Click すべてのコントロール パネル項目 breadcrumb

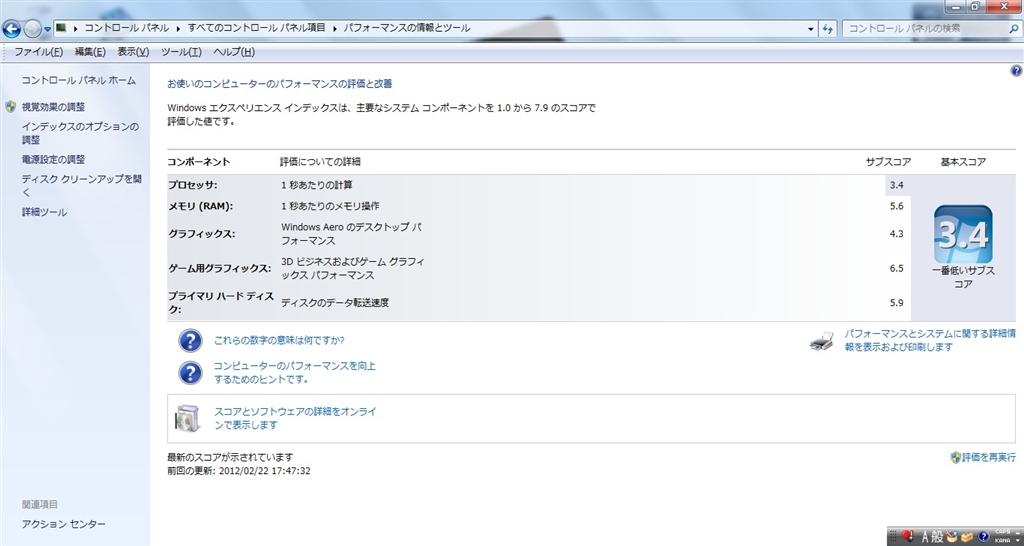point(257,28)
